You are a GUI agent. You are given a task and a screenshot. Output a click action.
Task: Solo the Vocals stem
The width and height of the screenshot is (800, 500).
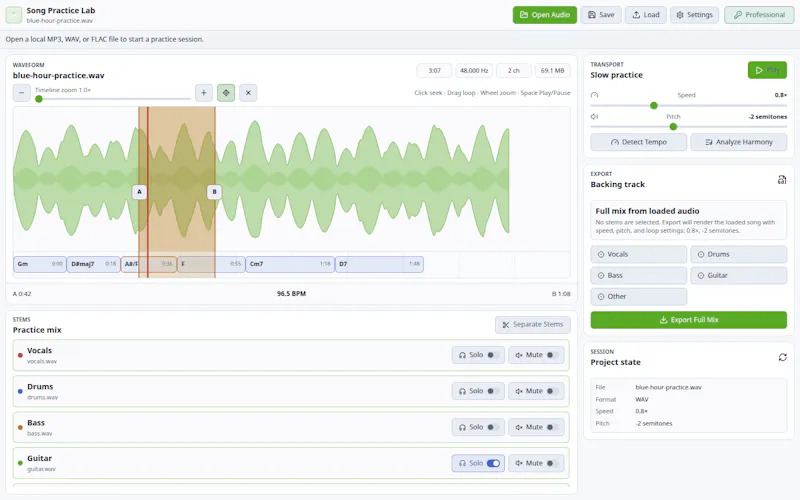478,355
